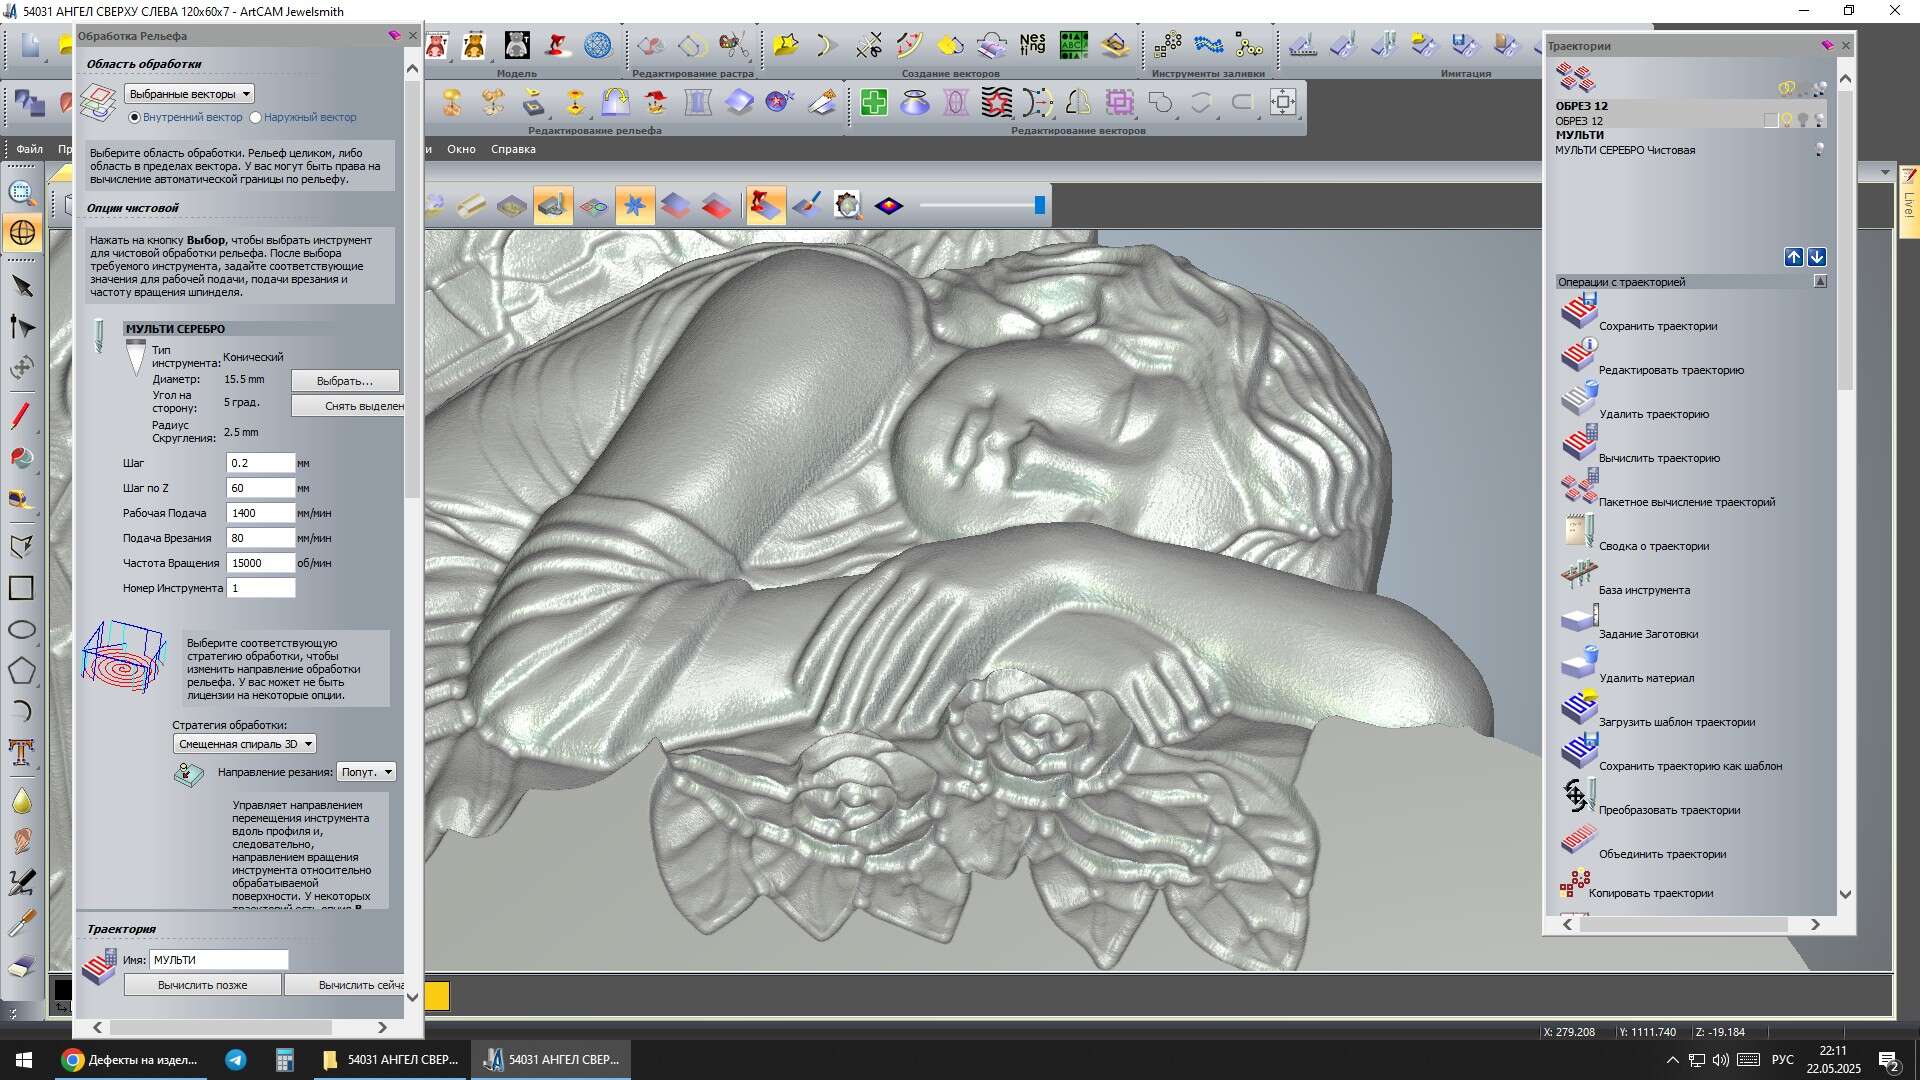The width and height of the screenshot is (1920, 1080).
Task: Toggle the highlighted blue star view button
Action: click(634, 206)
